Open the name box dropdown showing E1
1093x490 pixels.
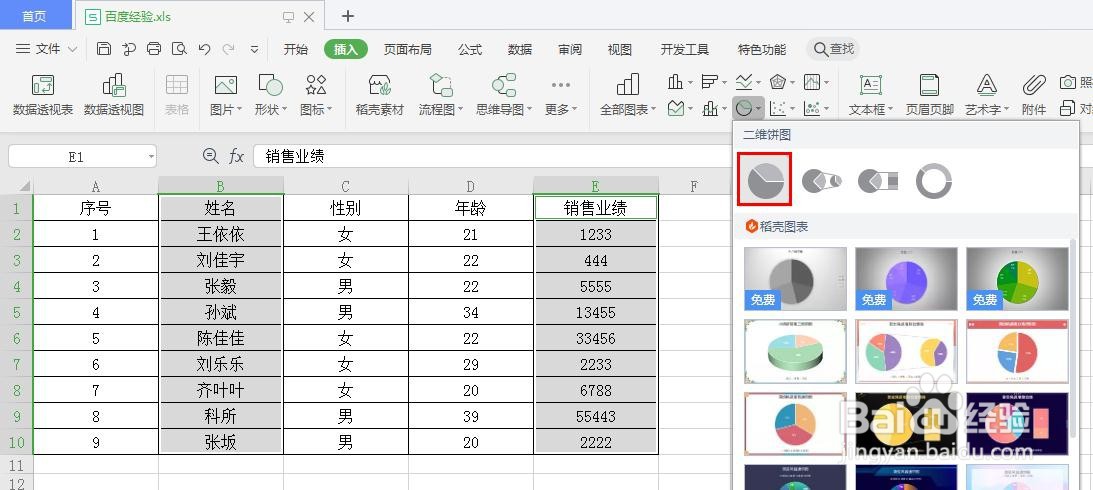(x=151, y=157)
